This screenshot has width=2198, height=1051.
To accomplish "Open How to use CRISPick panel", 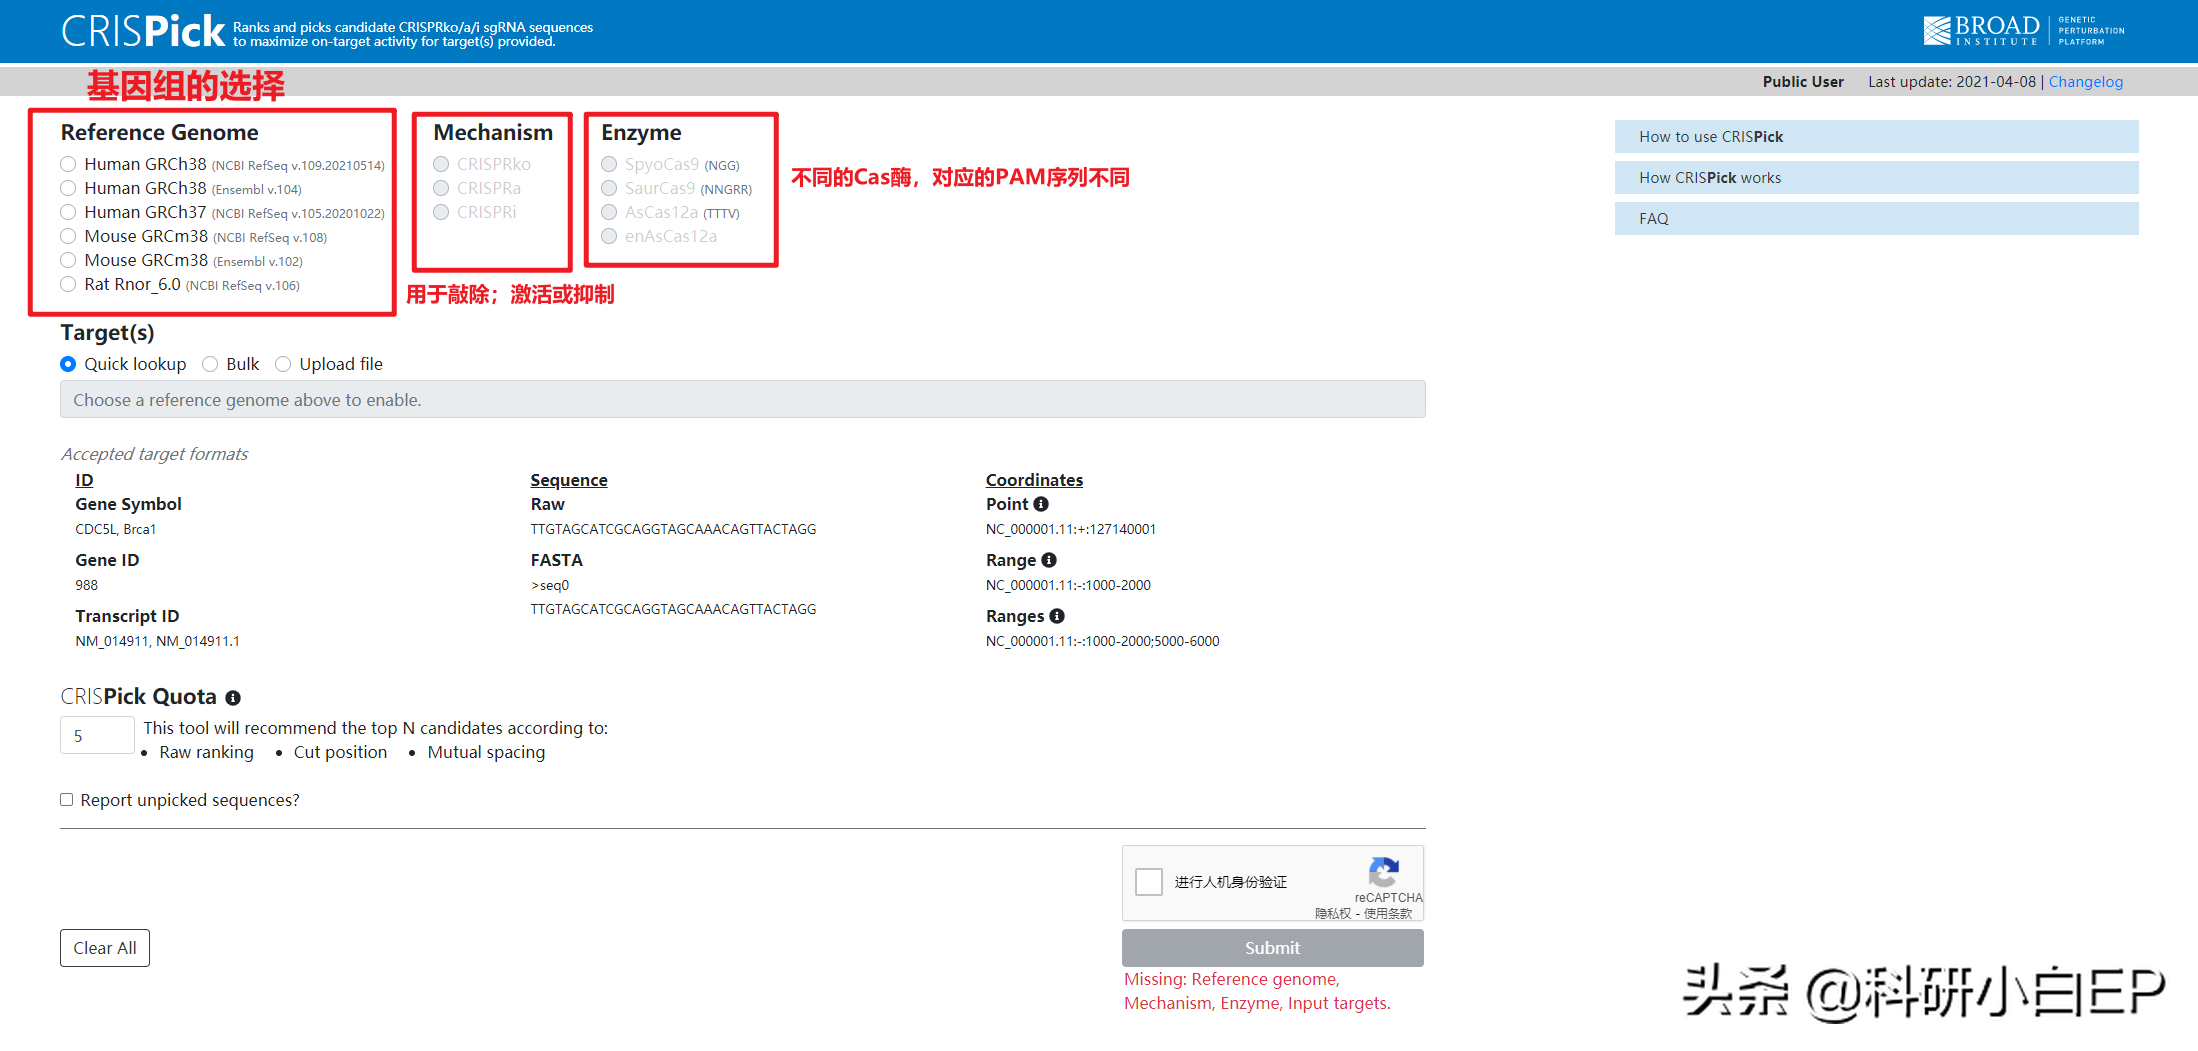I will 1876,137.
